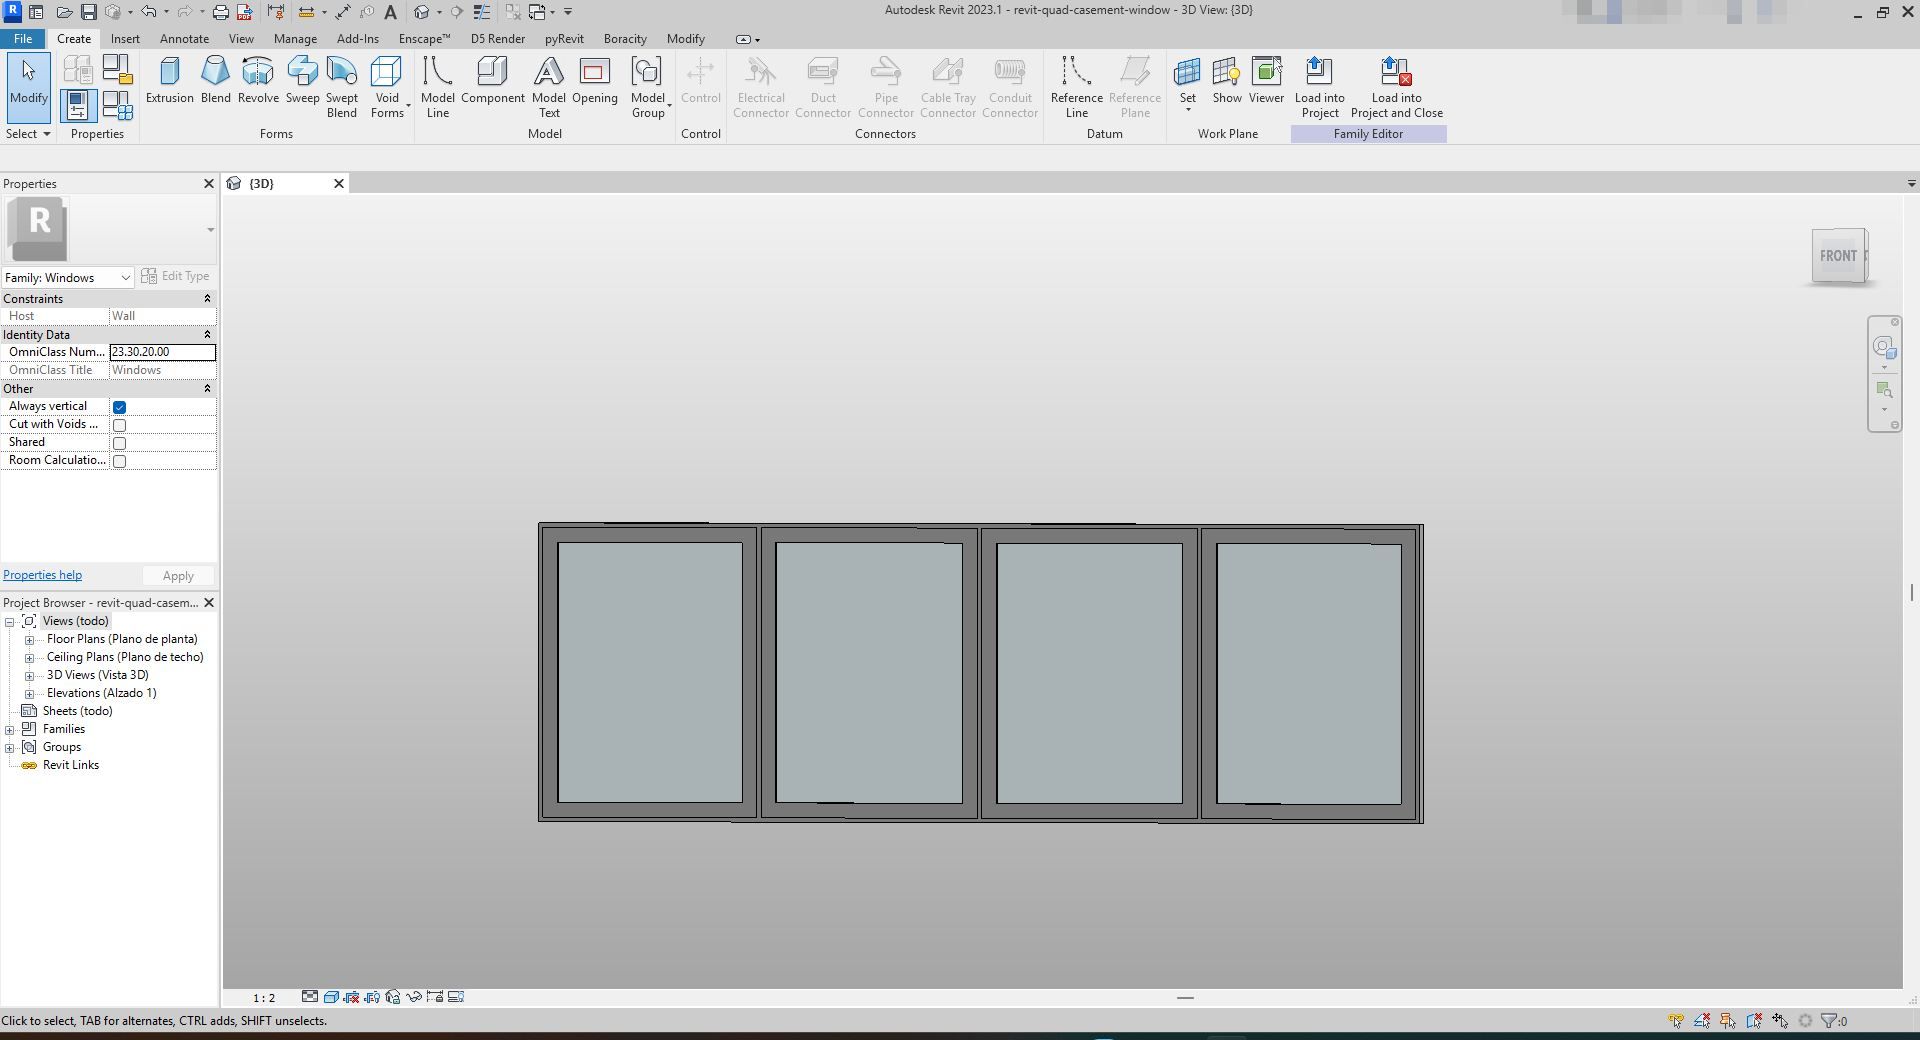Screen dimensions: 1920x1040
Task: Create an Opening in the family
Action: point(595,80)
